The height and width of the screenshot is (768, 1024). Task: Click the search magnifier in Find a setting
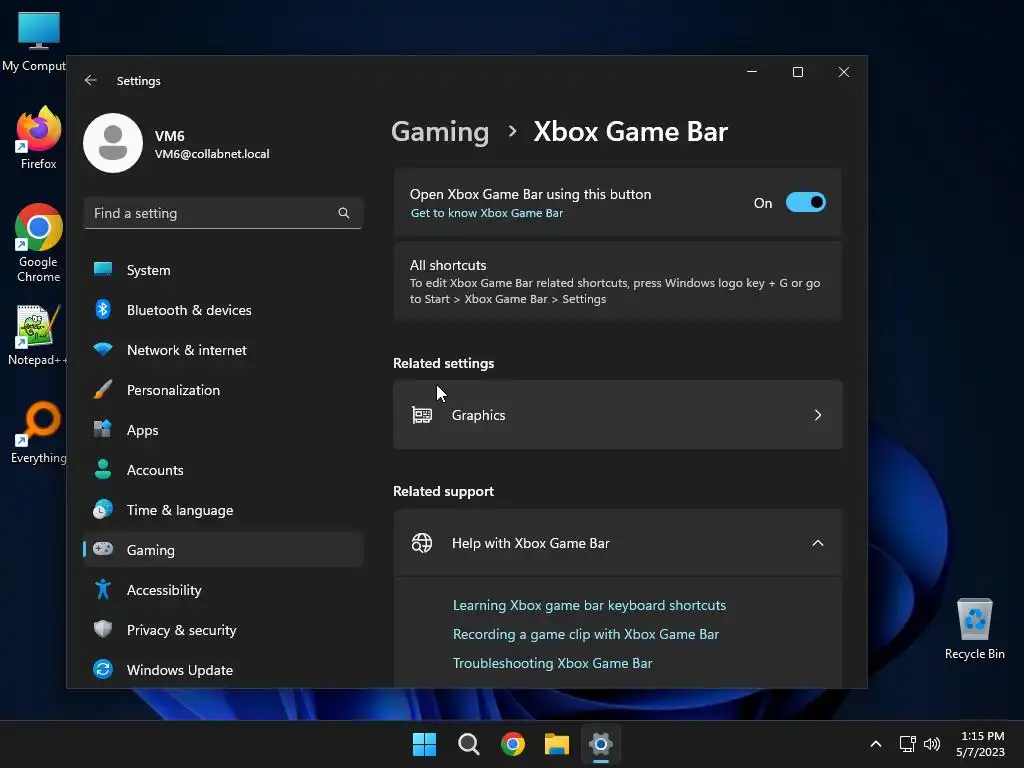[344, 213]
